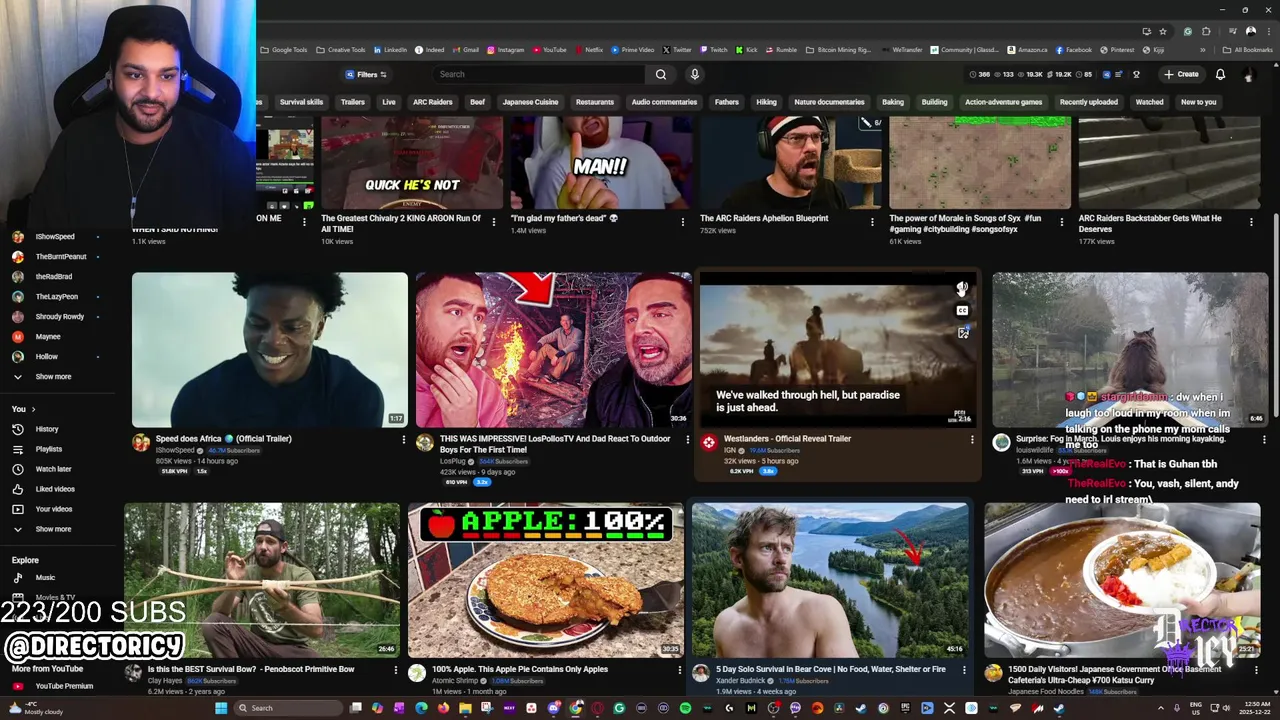
Task: Open the Twitch bookmark
Action: pos(713,50)
